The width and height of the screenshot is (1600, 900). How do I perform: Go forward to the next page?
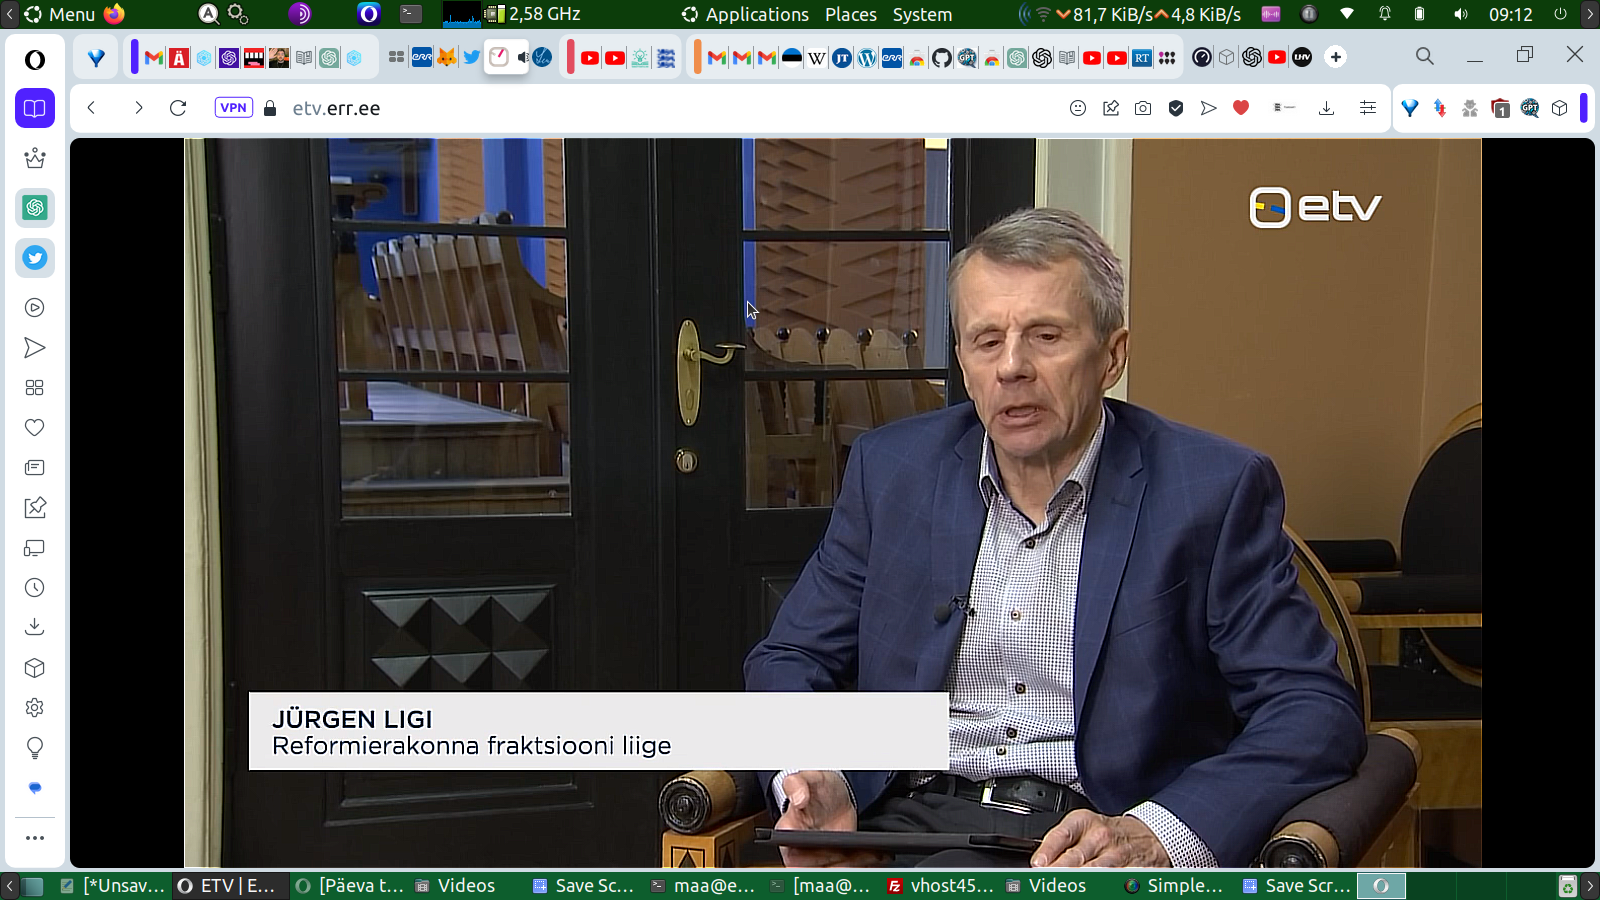[x=138, y=108]
